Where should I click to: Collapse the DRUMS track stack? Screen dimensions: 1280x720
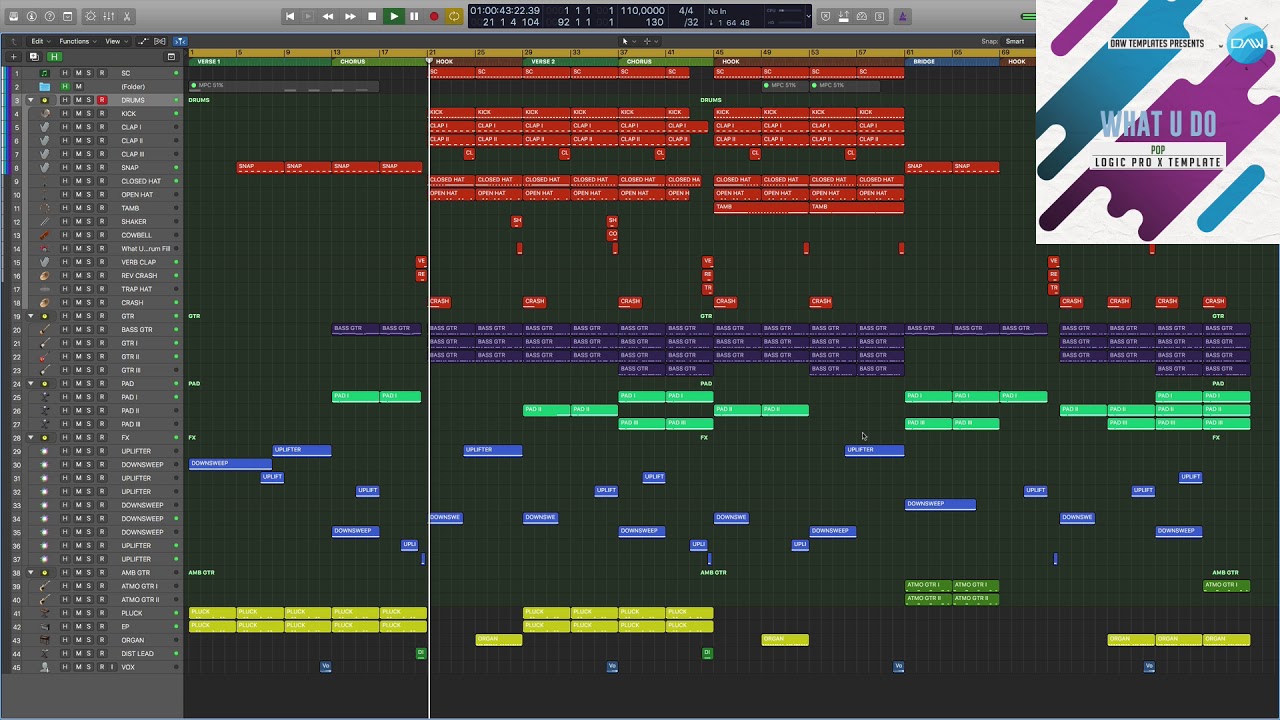click(x=31, y=100)
